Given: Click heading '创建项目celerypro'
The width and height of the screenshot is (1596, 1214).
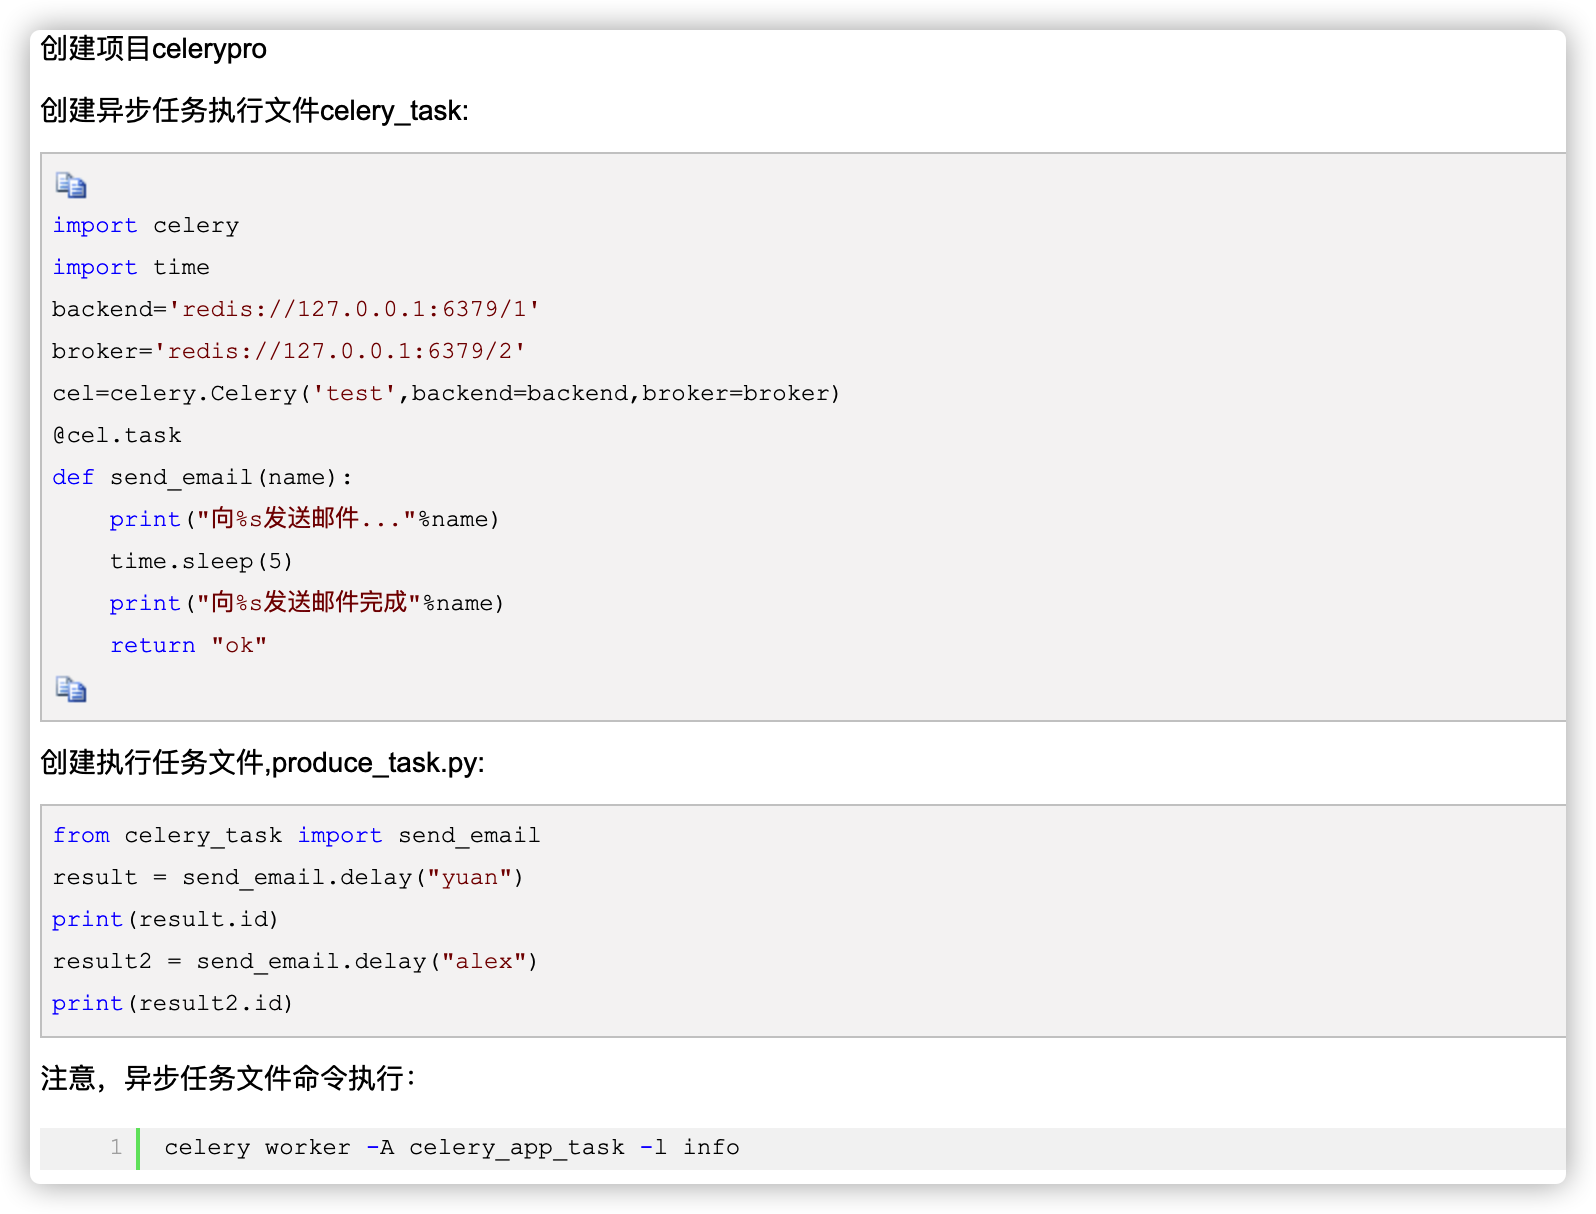Looking at the screenshot, I should click(x=153, y=48).
